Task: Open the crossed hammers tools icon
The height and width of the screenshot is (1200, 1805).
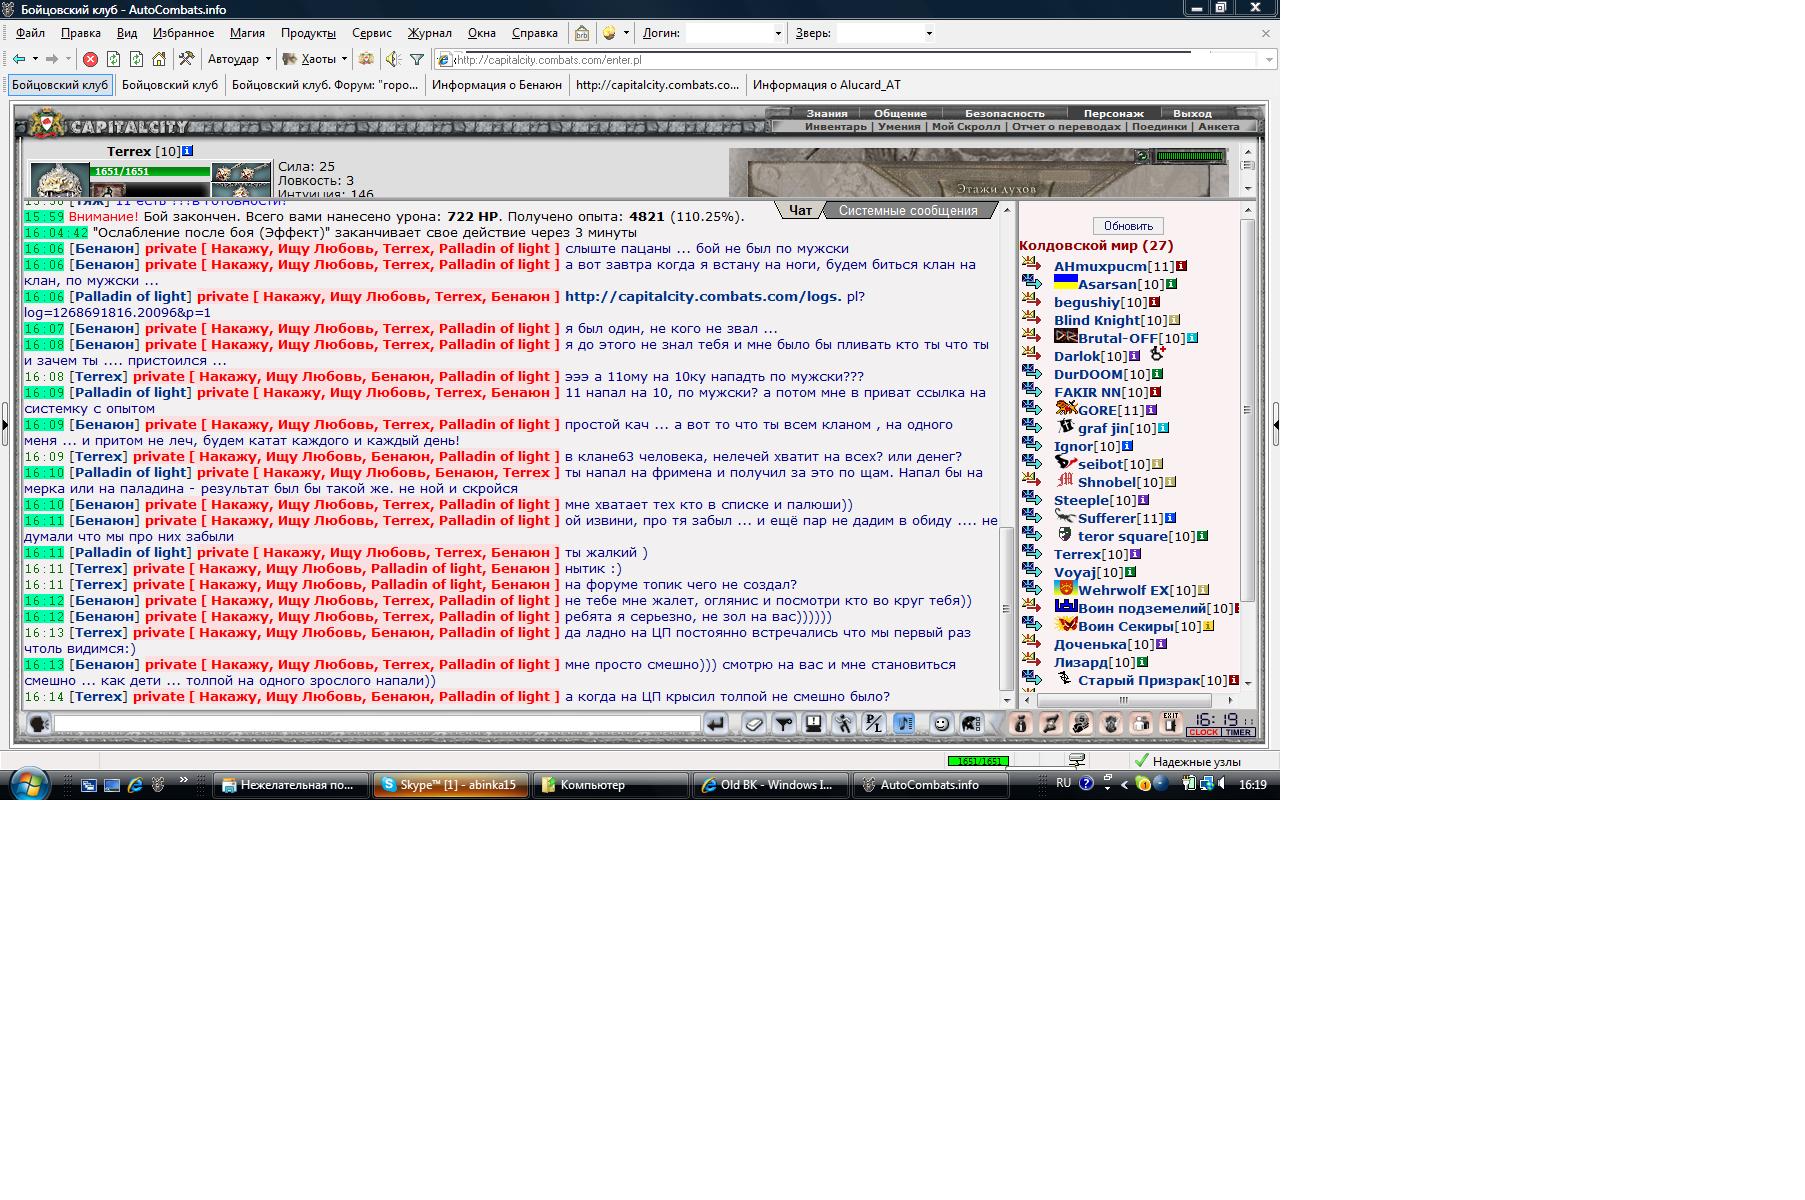Action: click(x=186, y=59)
